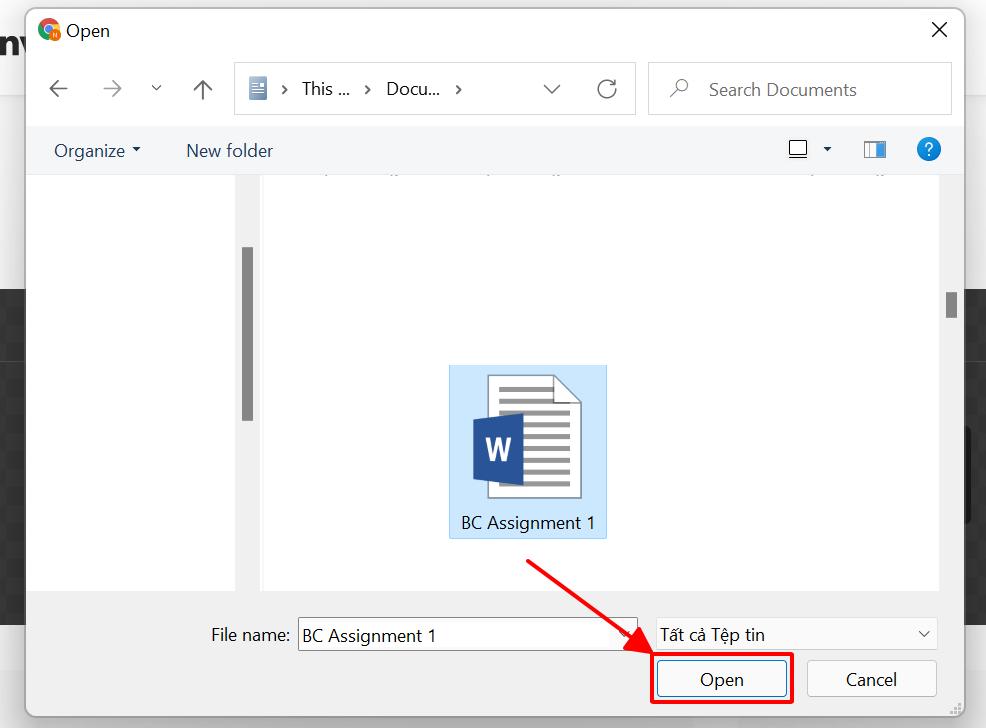Viewport: 986px width, 728px height.
Task: Toggle the preview pane
Action: pyautogui.click(x=874, y=148)
